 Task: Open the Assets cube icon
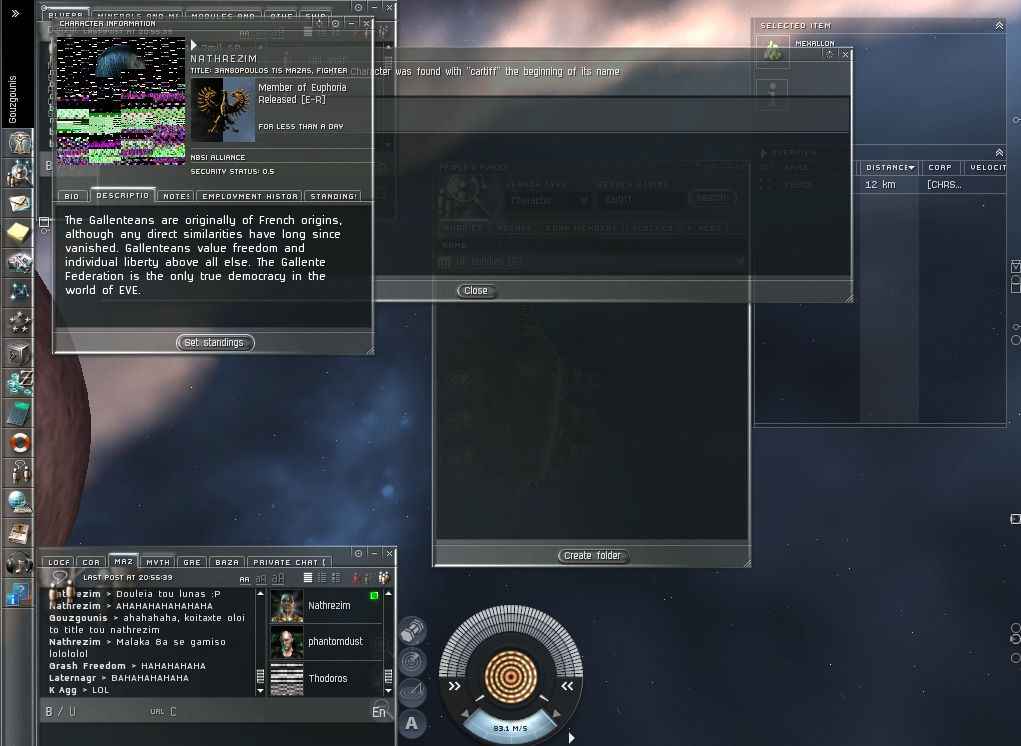19,353
